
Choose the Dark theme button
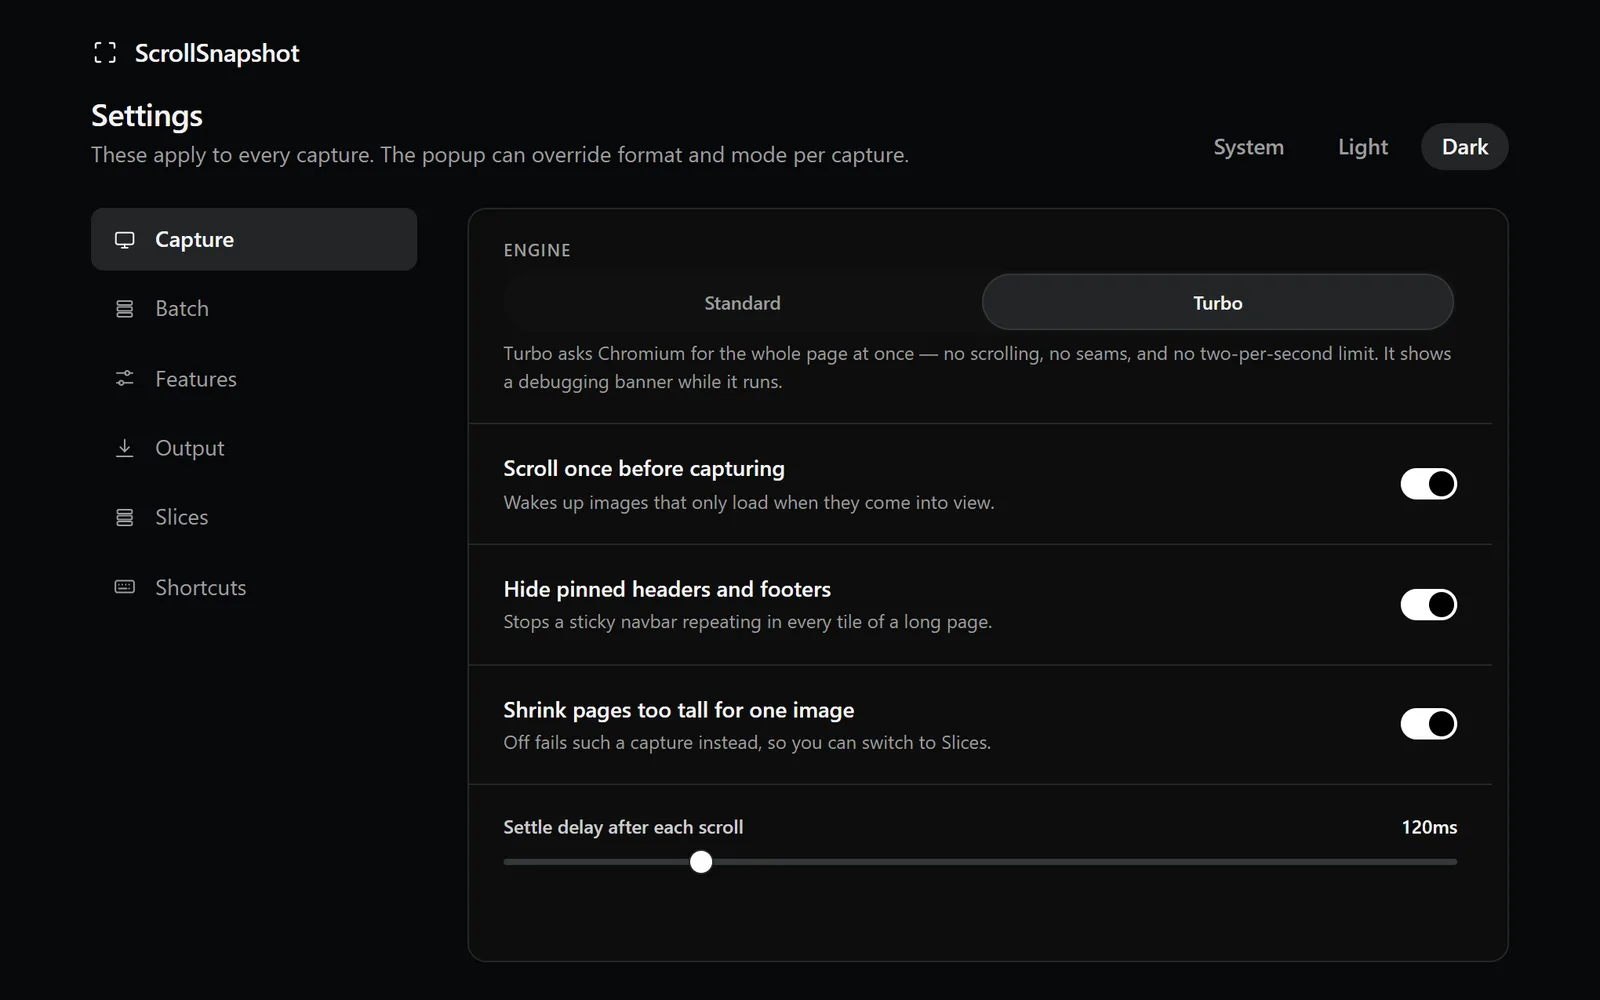(x=1464, y=147)
